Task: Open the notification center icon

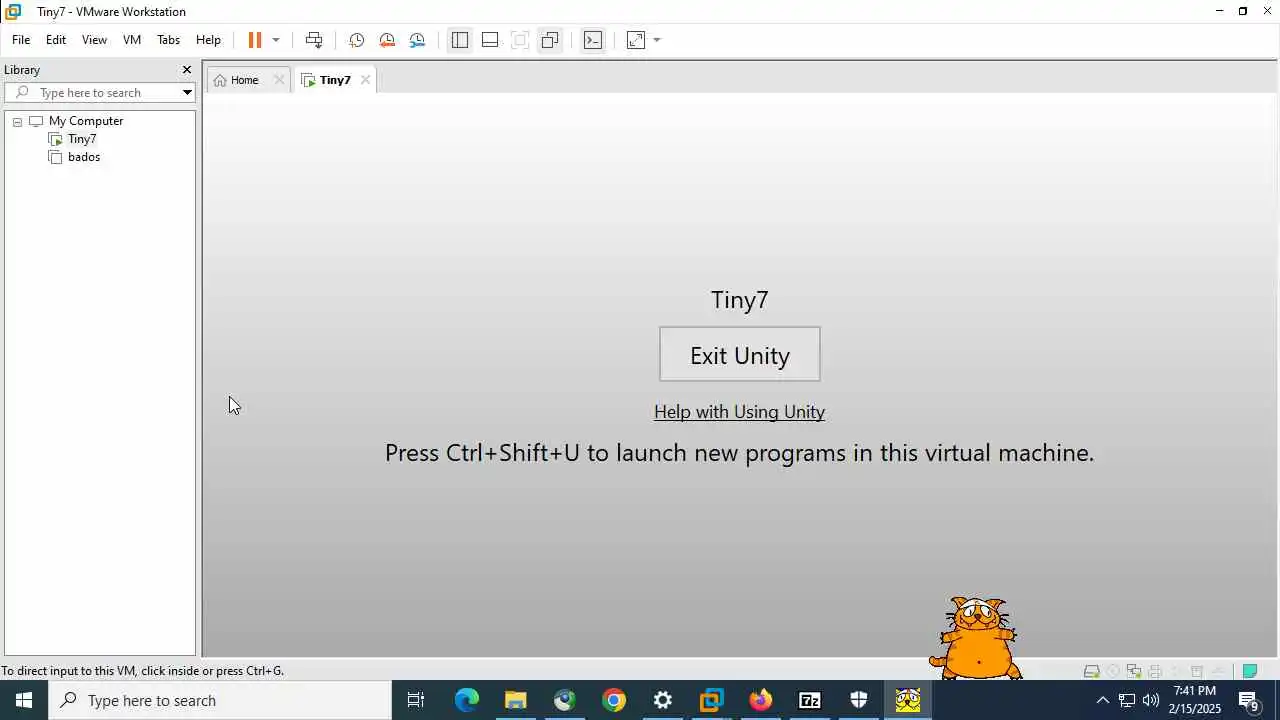Action: pyautogui.click(x=1249, y=700)
